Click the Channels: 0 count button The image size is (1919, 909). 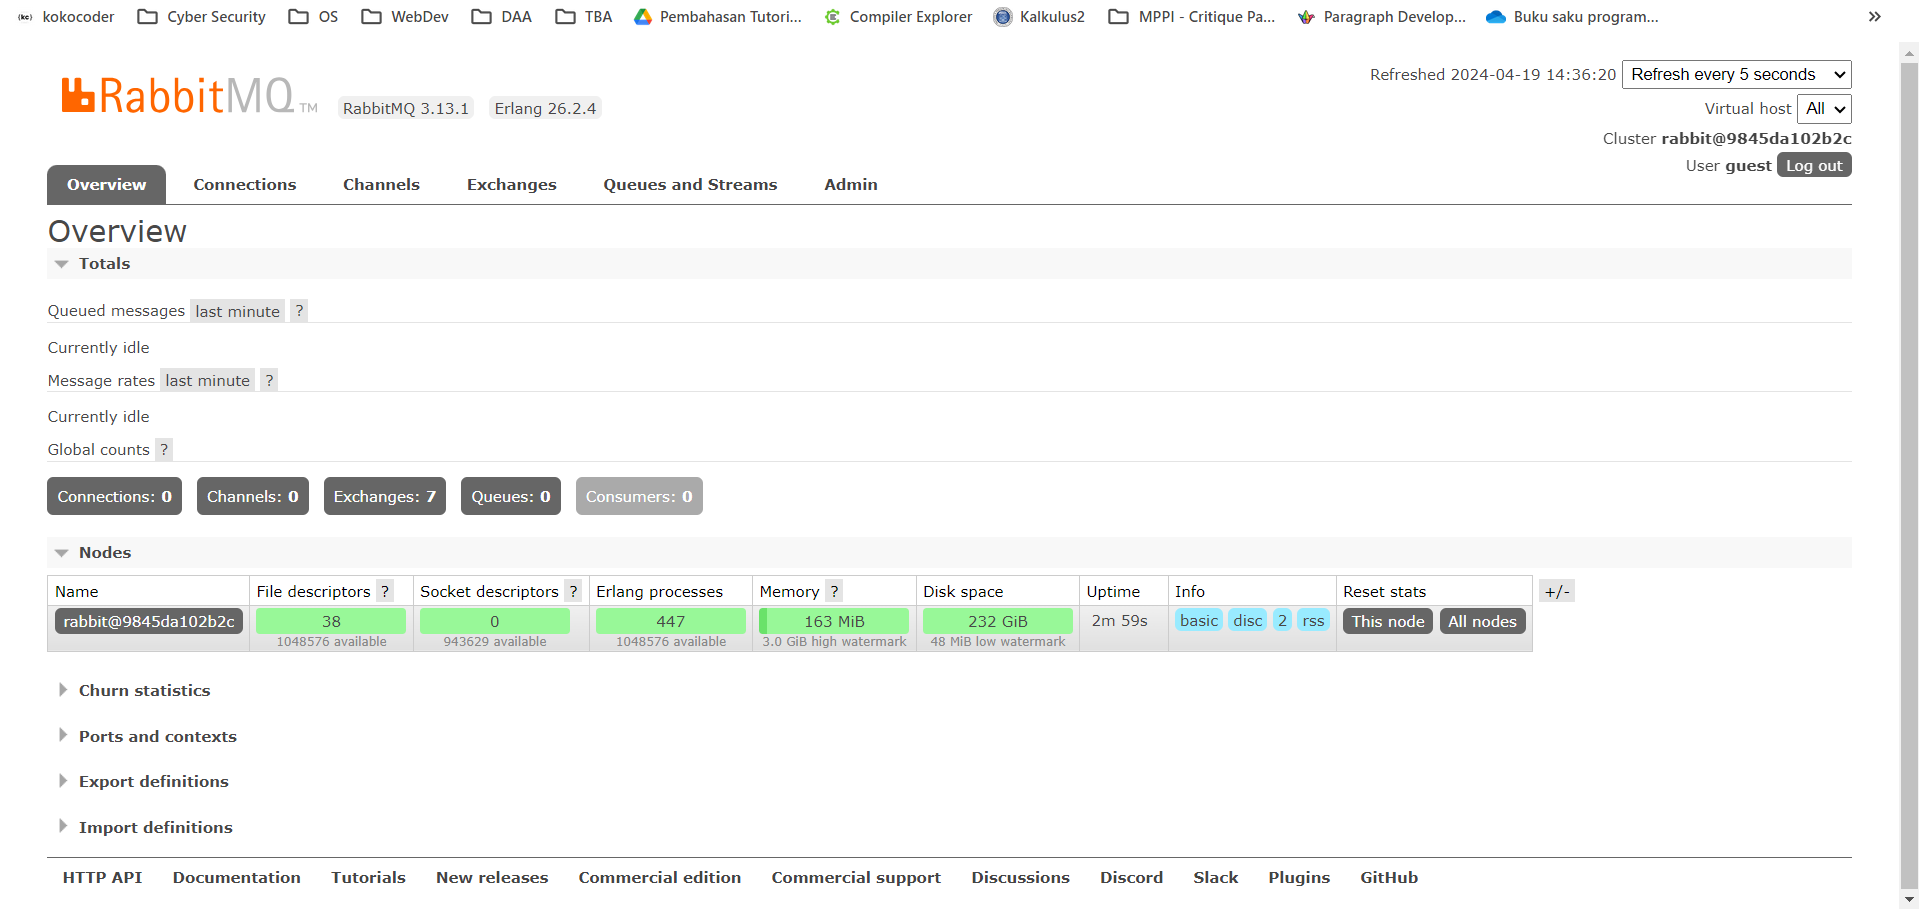coord(253,496)
